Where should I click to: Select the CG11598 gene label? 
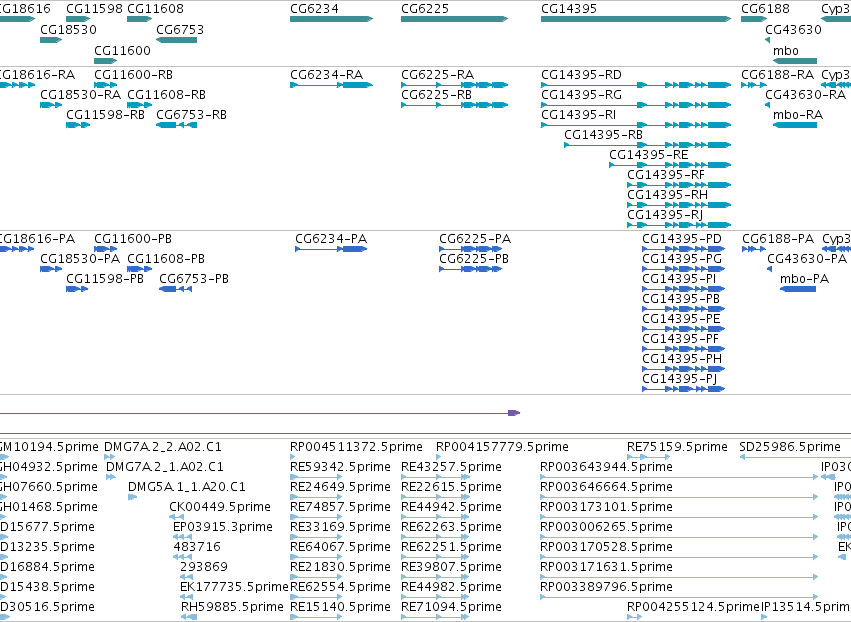pos(94,9)
